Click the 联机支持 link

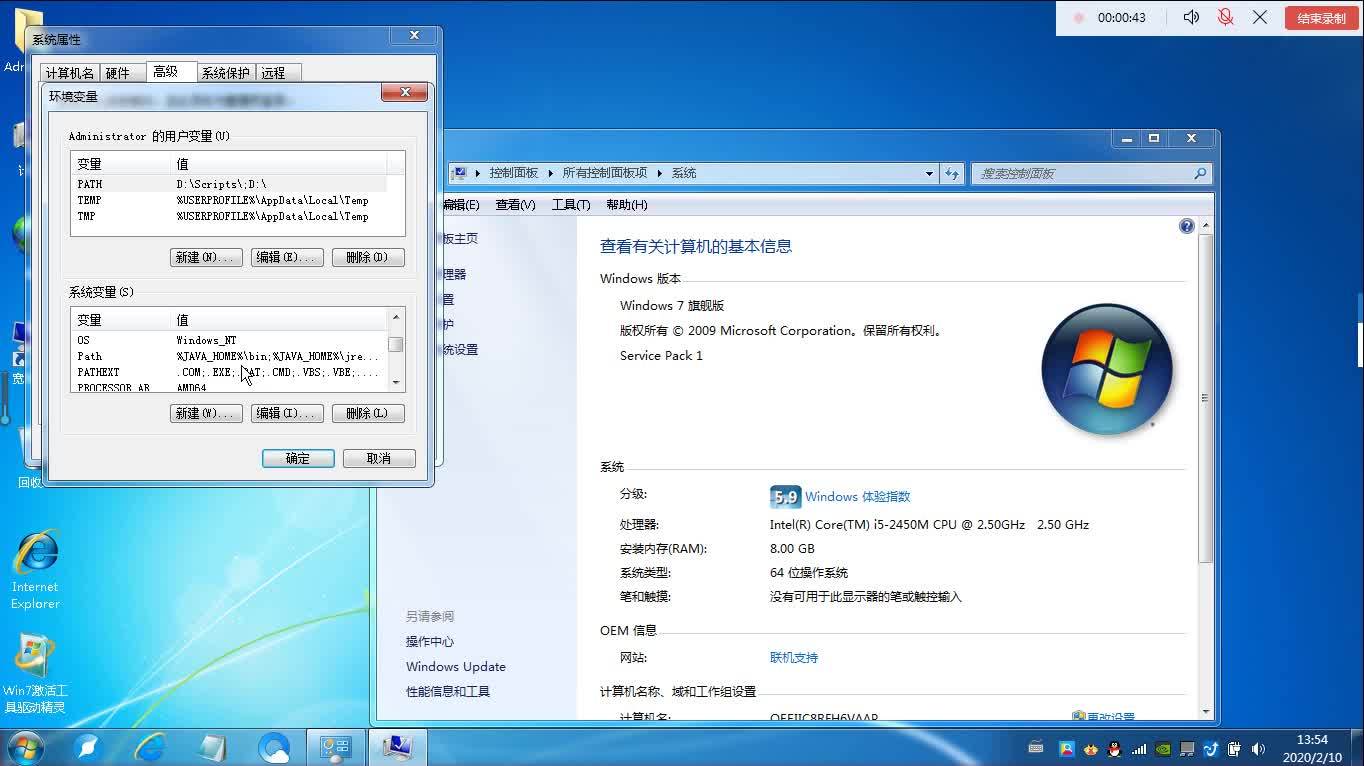coord(794,658)
